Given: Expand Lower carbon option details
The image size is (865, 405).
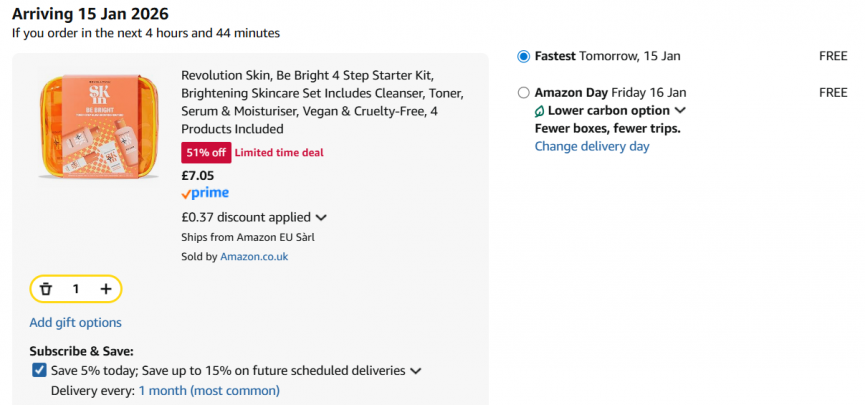Looking at the screenshot, I should [680, 111].
